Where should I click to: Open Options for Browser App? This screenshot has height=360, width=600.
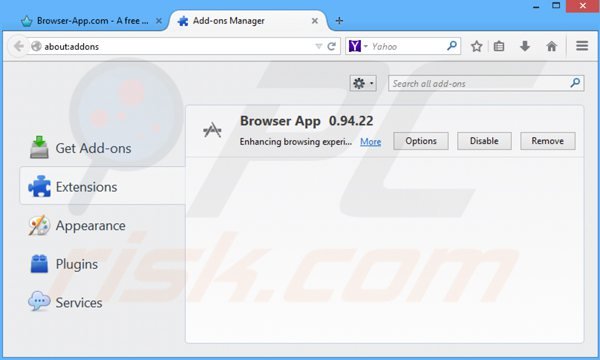coord(421,141)
